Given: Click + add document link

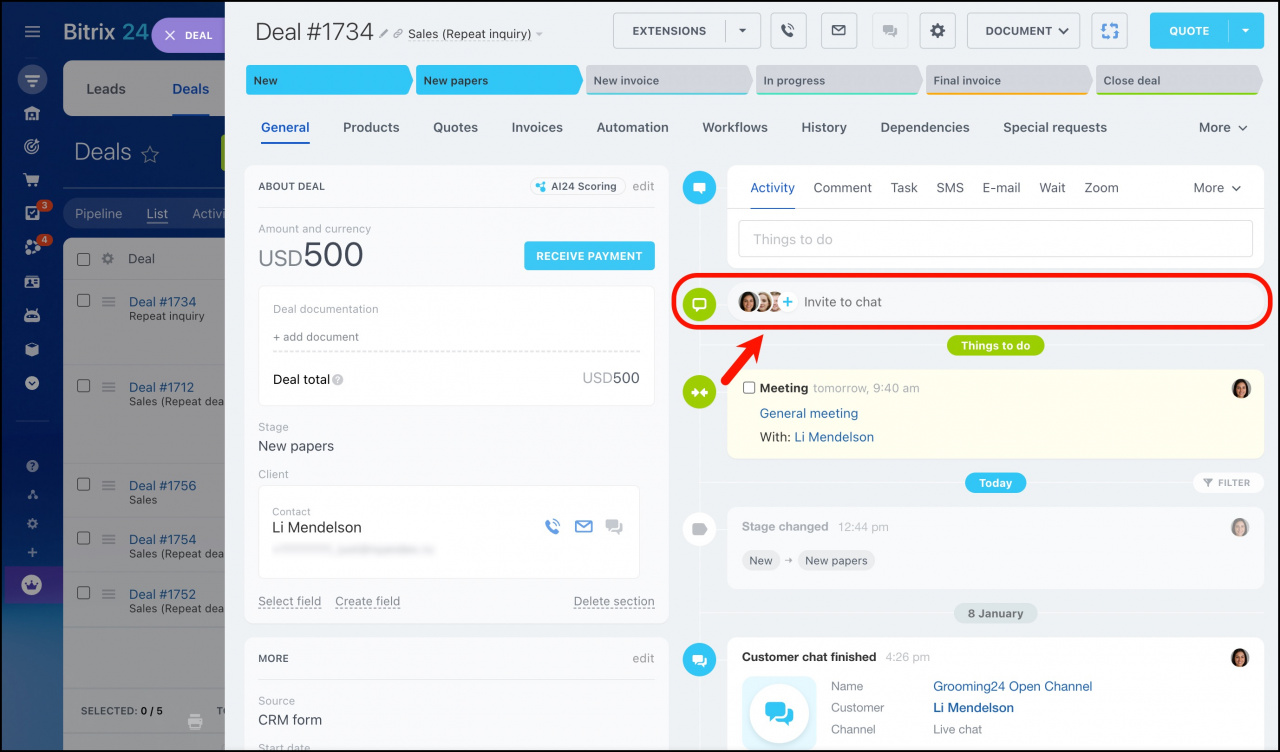Looking at the screenshot, I should [x=316, y=337].
